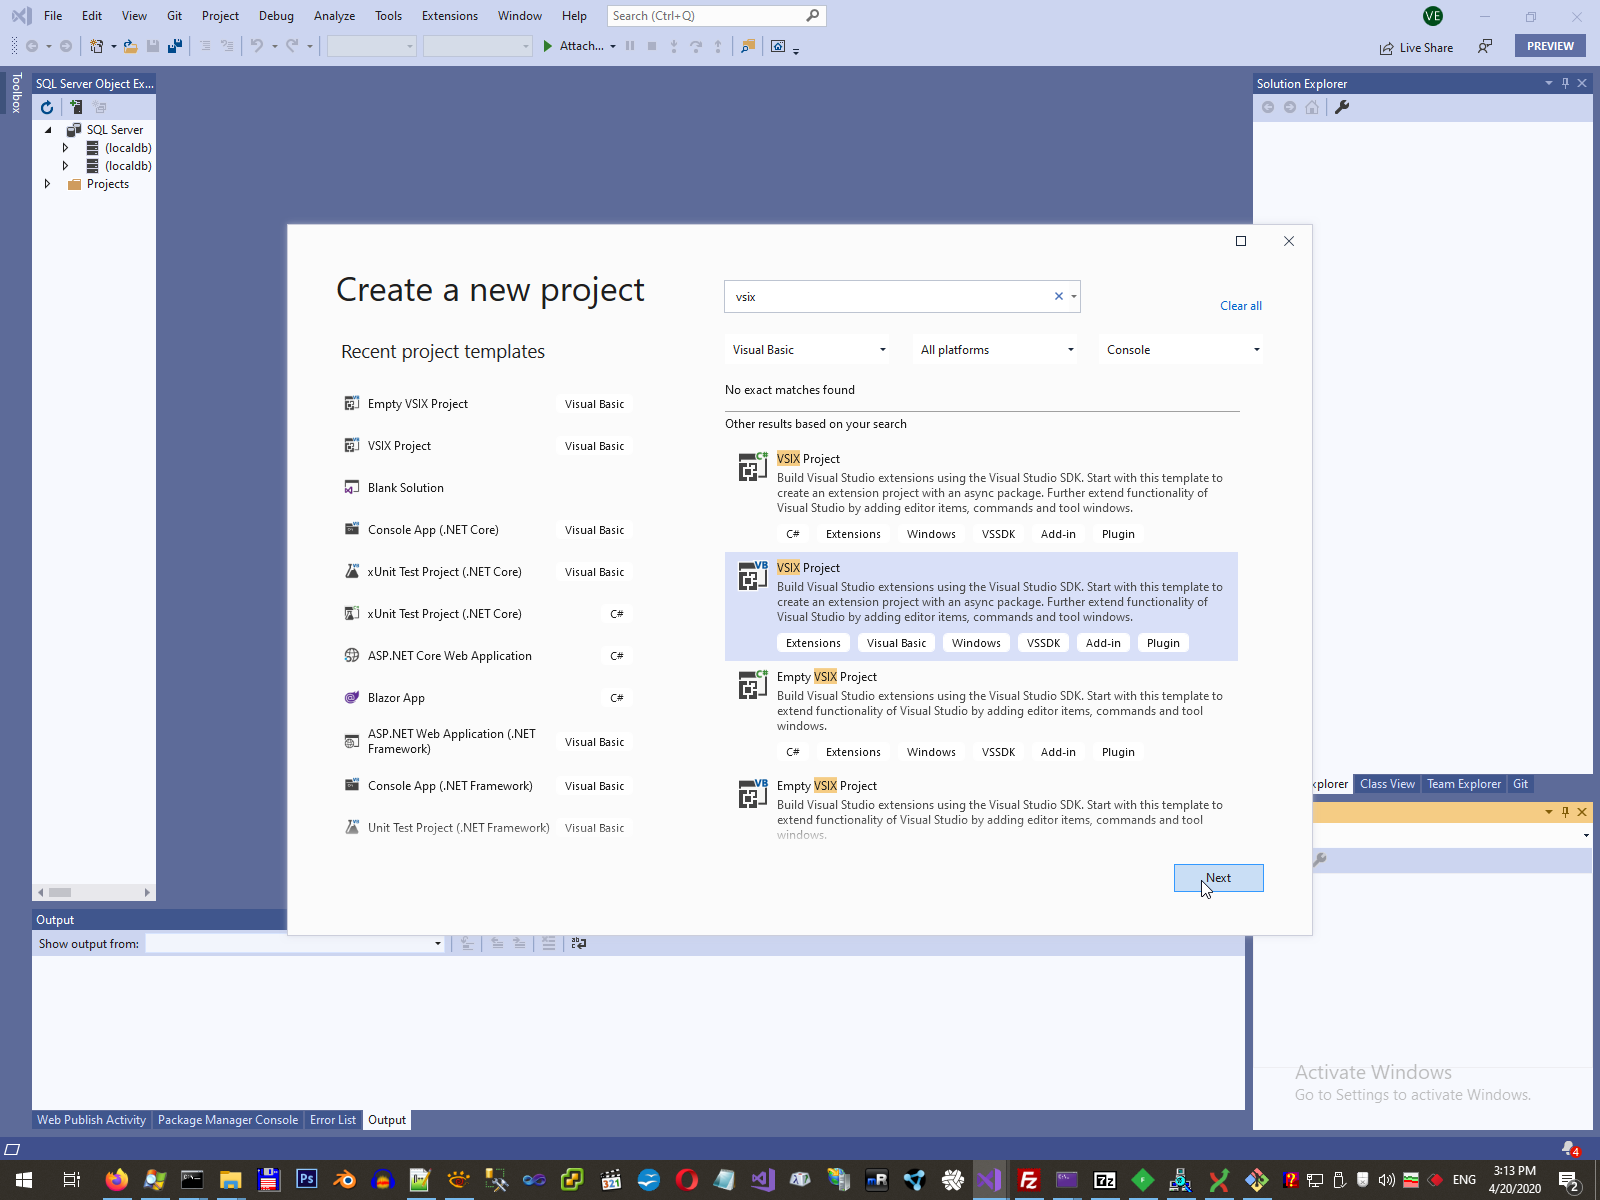
Task: Open the Extensions menu
Action: click(450, 16)
